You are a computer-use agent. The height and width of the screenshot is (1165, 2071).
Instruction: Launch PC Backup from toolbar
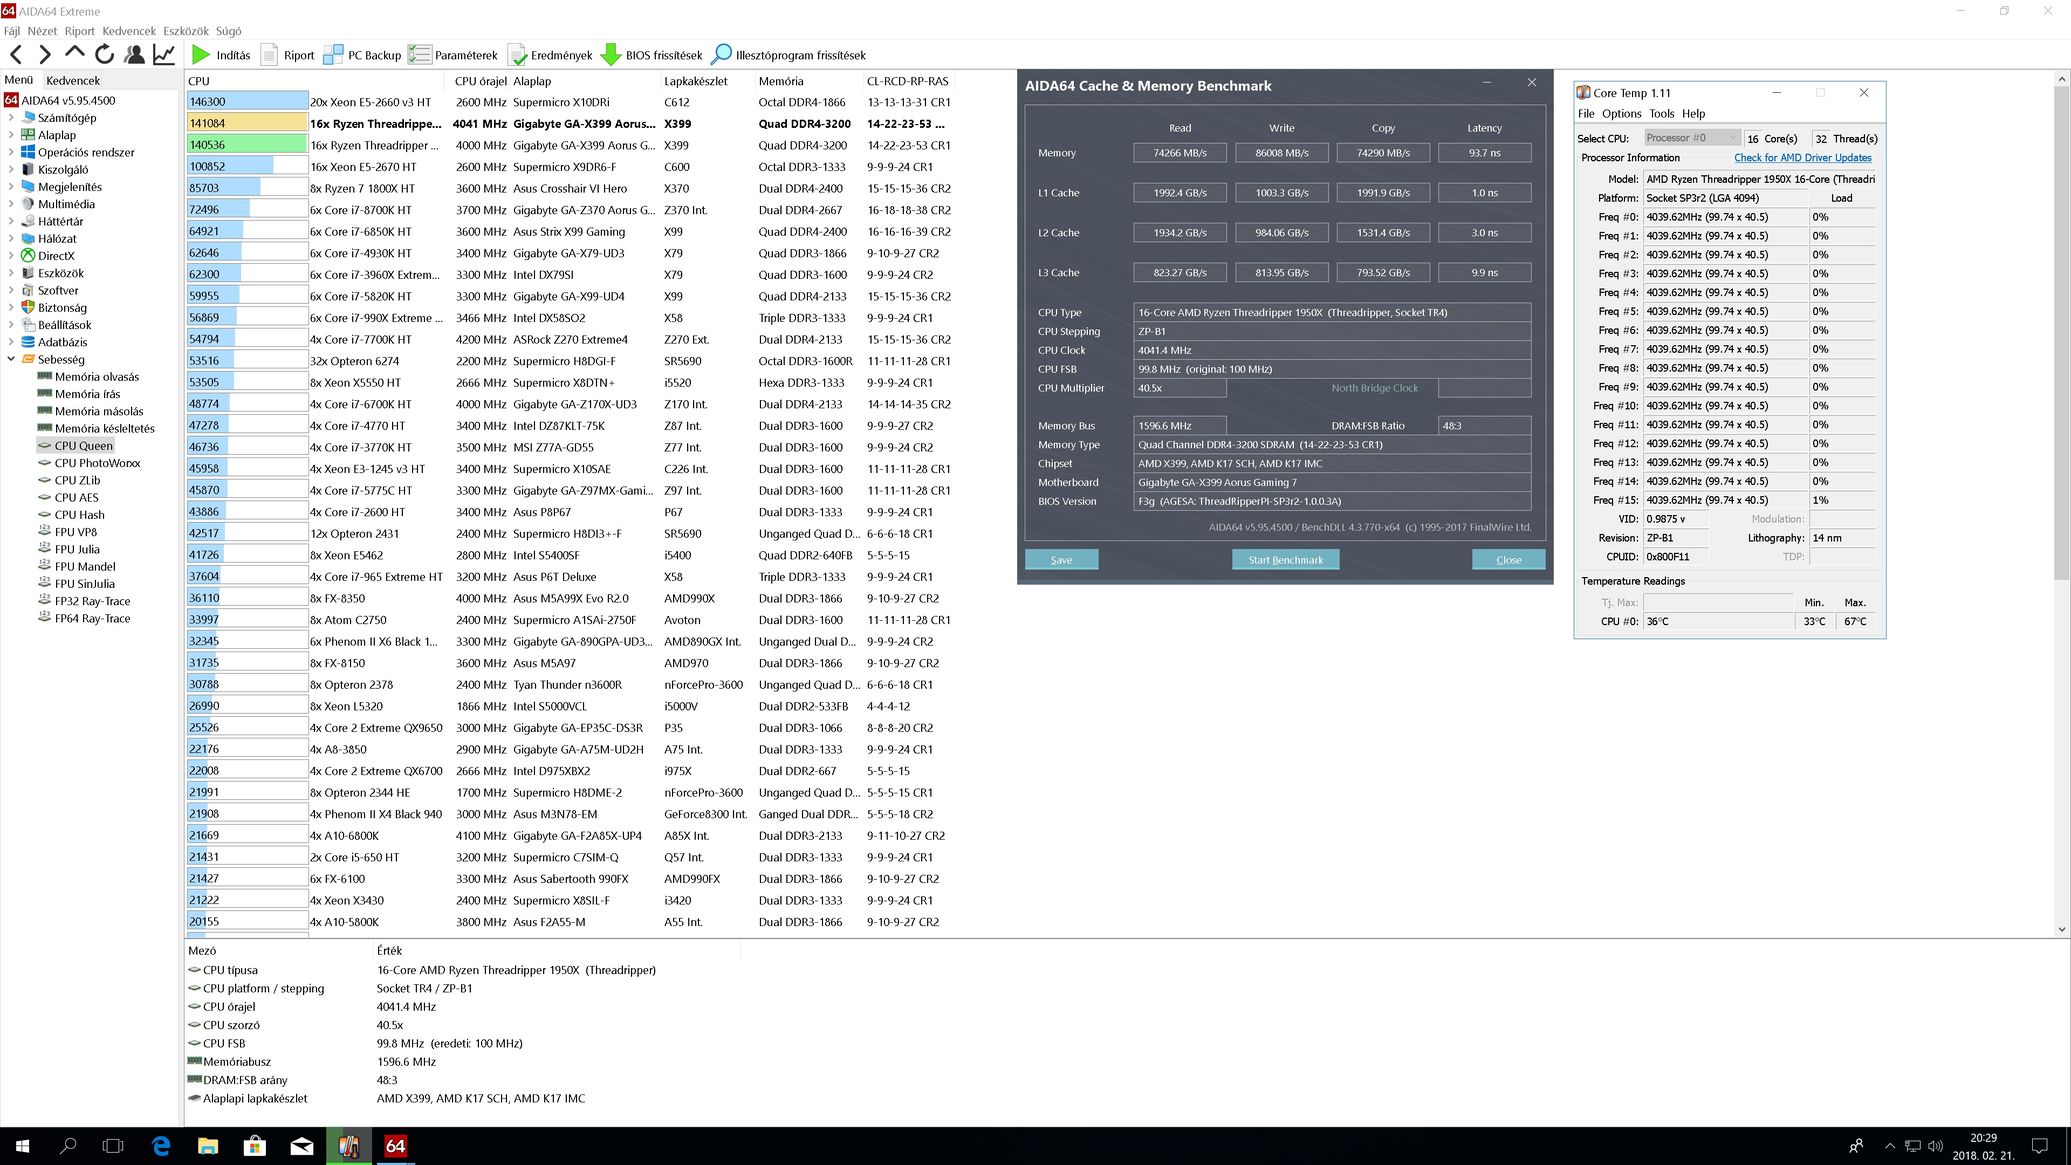(x=362, y=55)
